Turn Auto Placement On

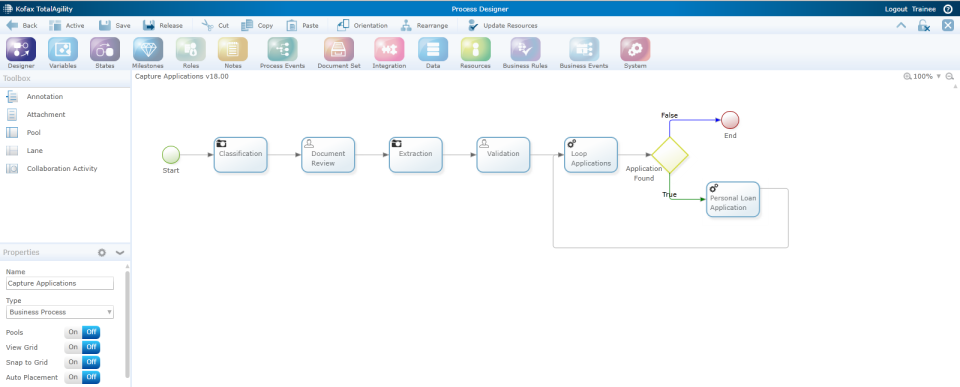click(73, 377)
